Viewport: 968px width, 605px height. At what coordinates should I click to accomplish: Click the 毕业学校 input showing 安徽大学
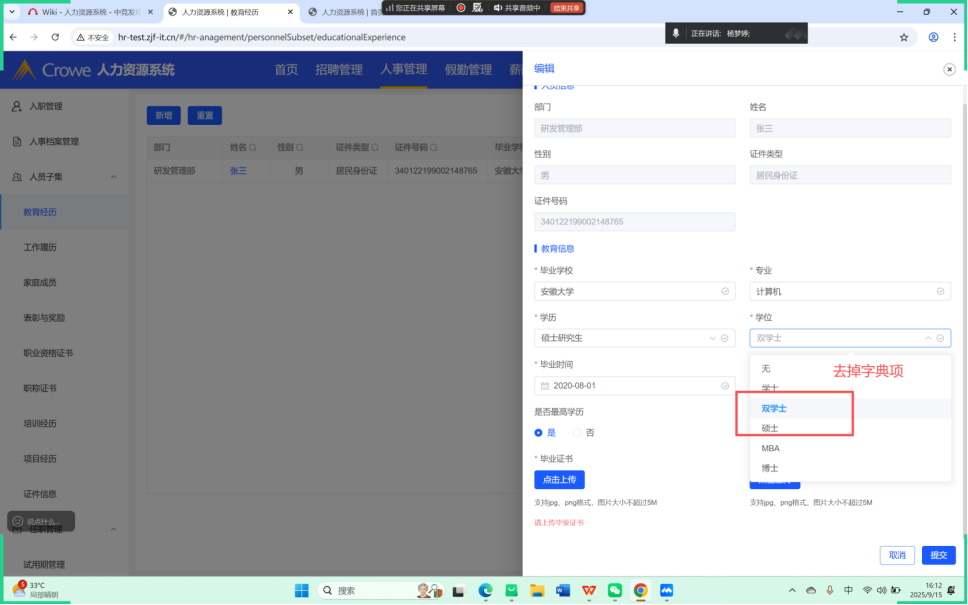[x=635, y=291]
